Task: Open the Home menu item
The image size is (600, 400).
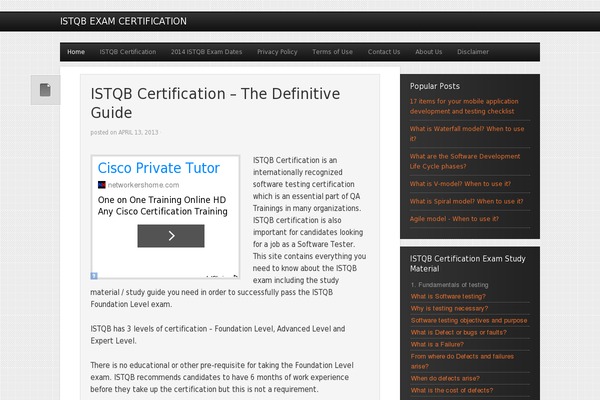Action: coord(76,52)
